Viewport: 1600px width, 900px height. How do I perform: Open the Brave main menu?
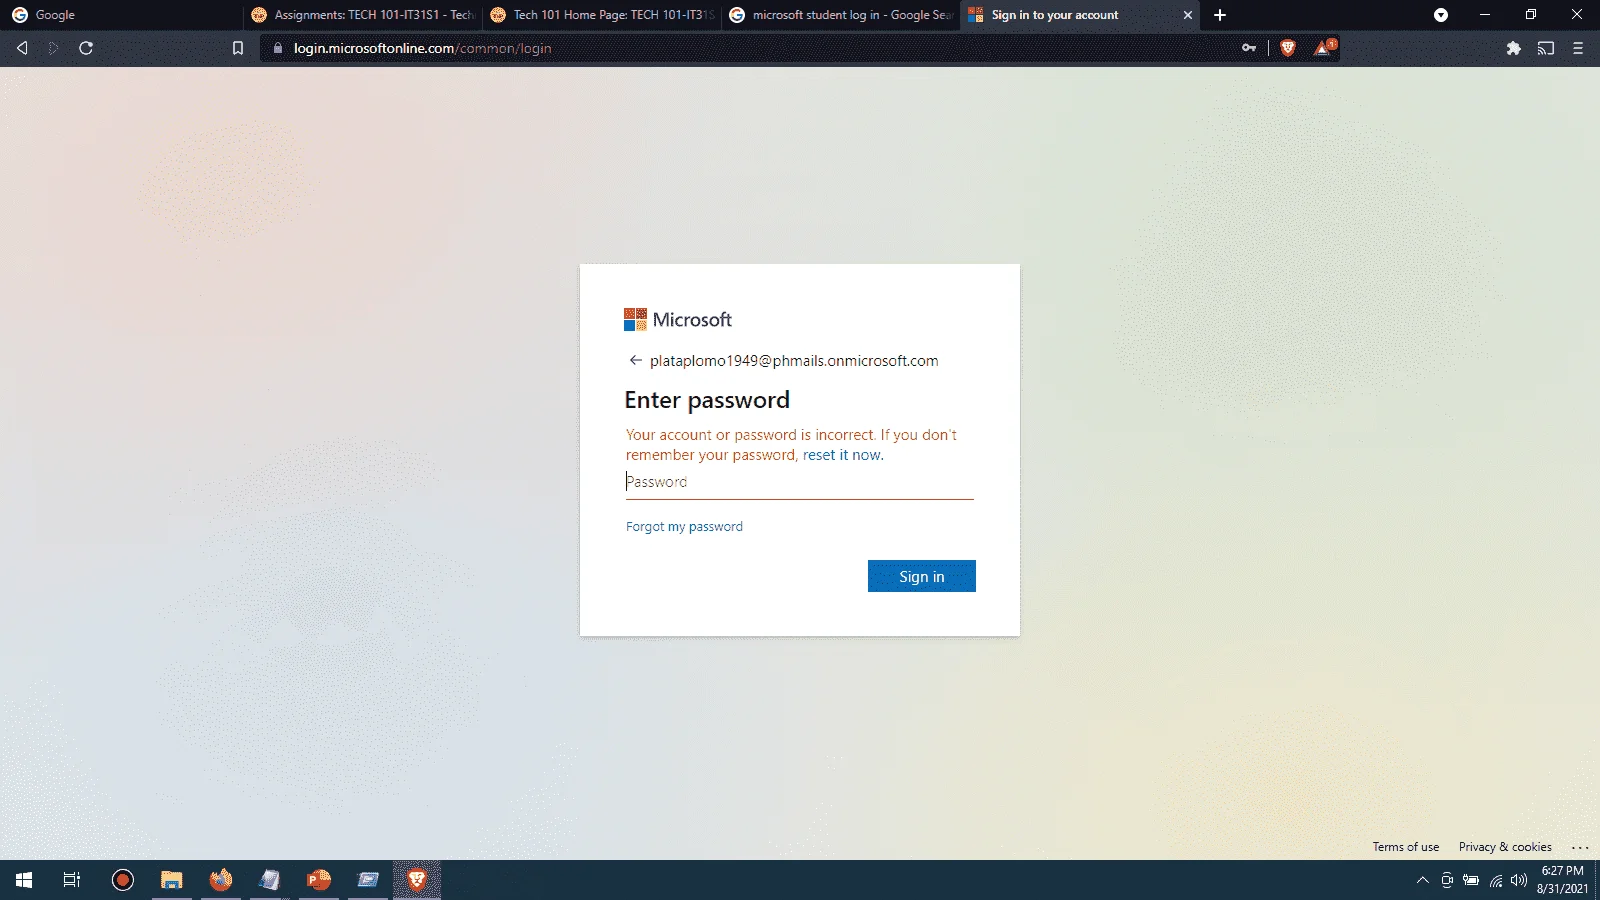1578,48
